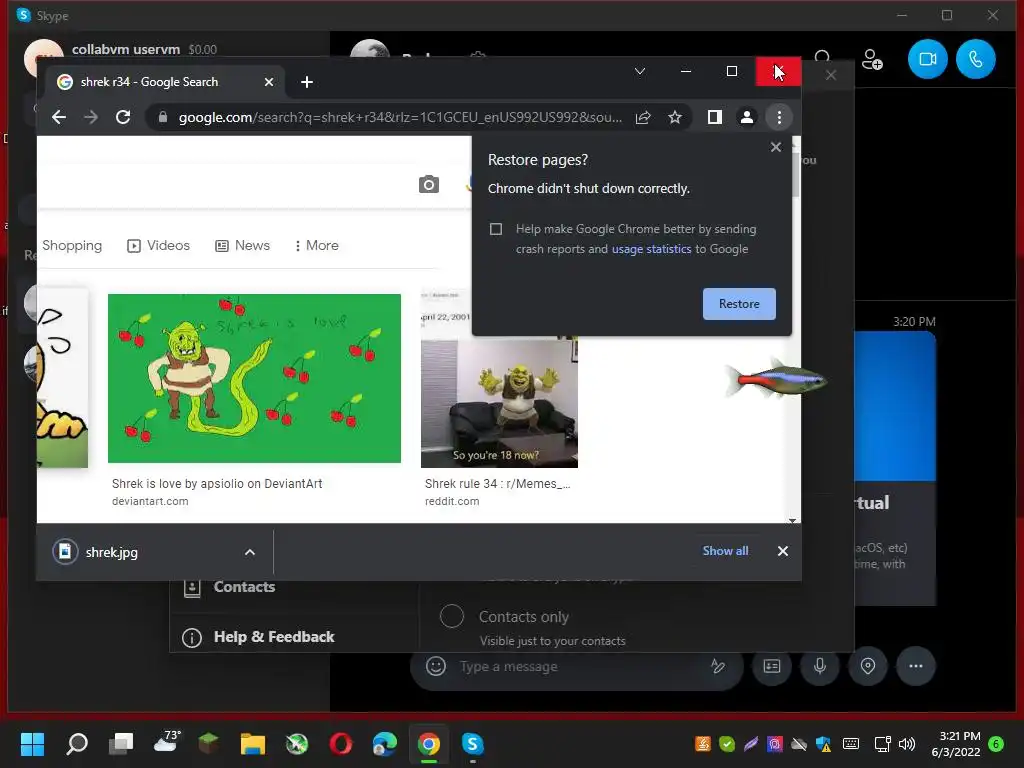Viewport: 1024px width, 768px height.
Task: Go forward in Chrome navigation
Action: (91, 118)
